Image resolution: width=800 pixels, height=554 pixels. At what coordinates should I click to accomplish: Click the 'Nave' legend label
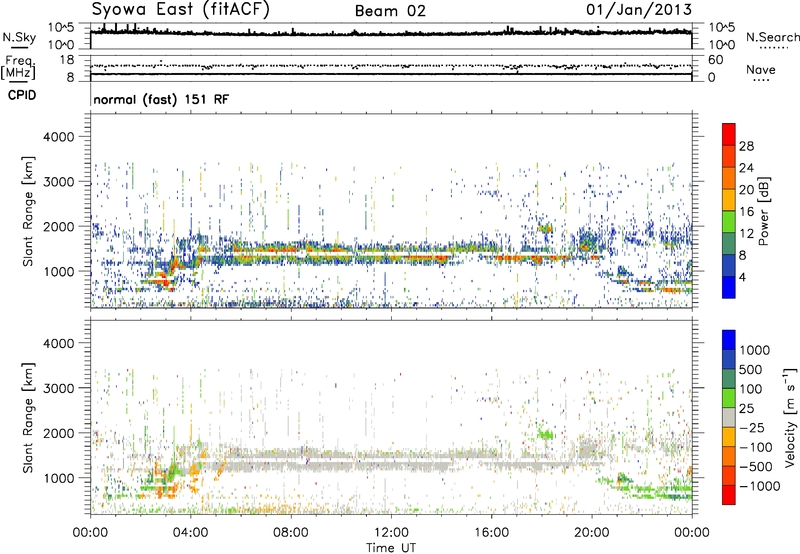point(761,69)
